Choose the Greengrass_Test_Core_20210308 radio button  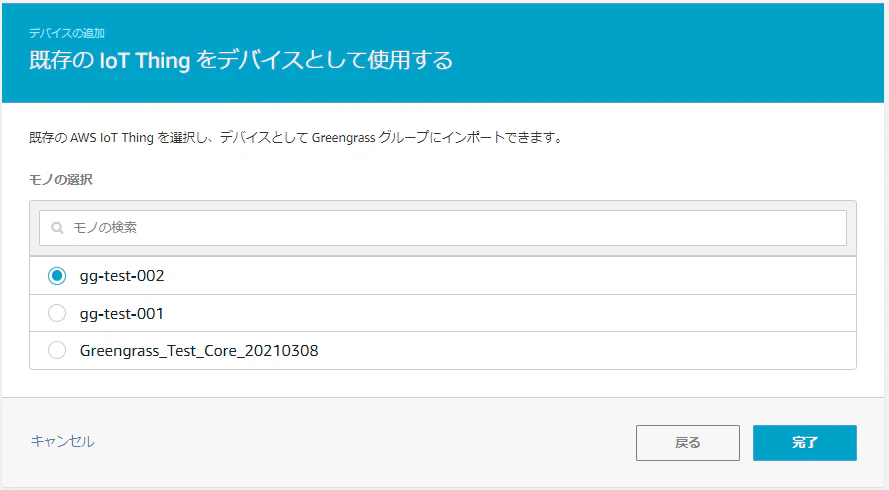coord(57,350)
